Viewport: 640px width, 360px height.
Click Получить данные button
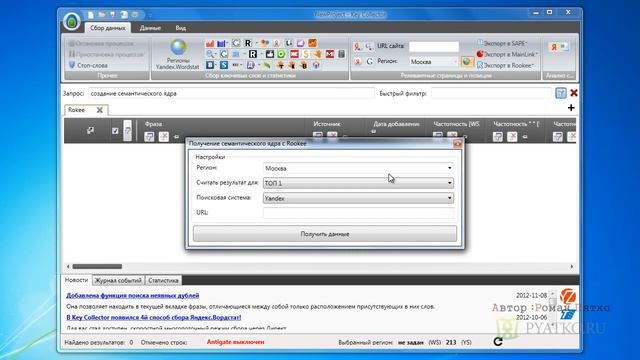325,234
